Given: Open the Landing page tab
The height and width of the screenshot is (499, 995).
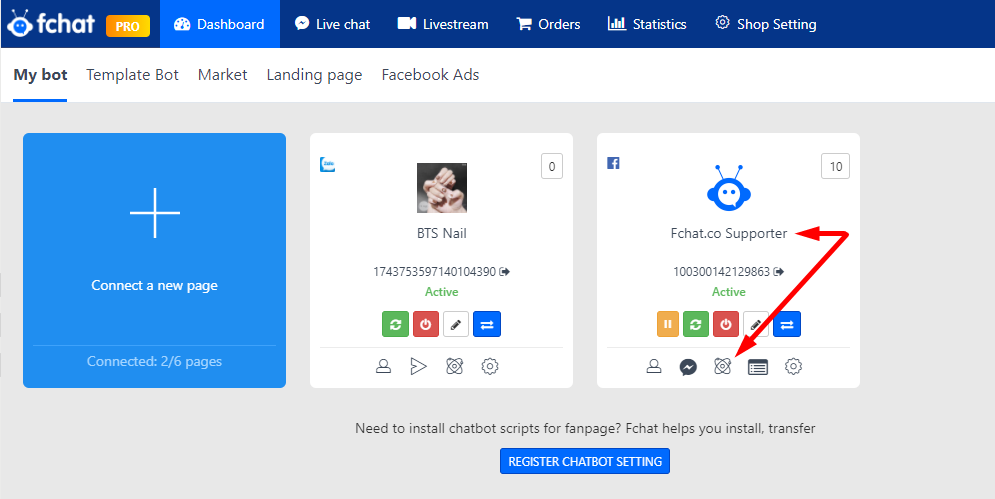Looking at the screenshot, I should [314, 75].
